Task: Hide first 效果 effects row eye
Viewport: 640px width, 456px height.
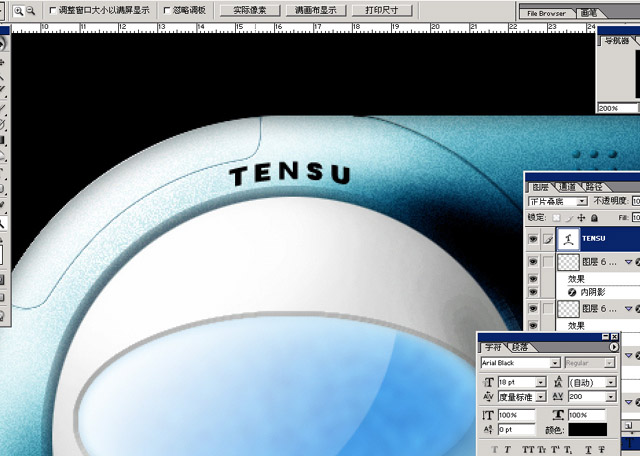Action: [x=533, y=279]
